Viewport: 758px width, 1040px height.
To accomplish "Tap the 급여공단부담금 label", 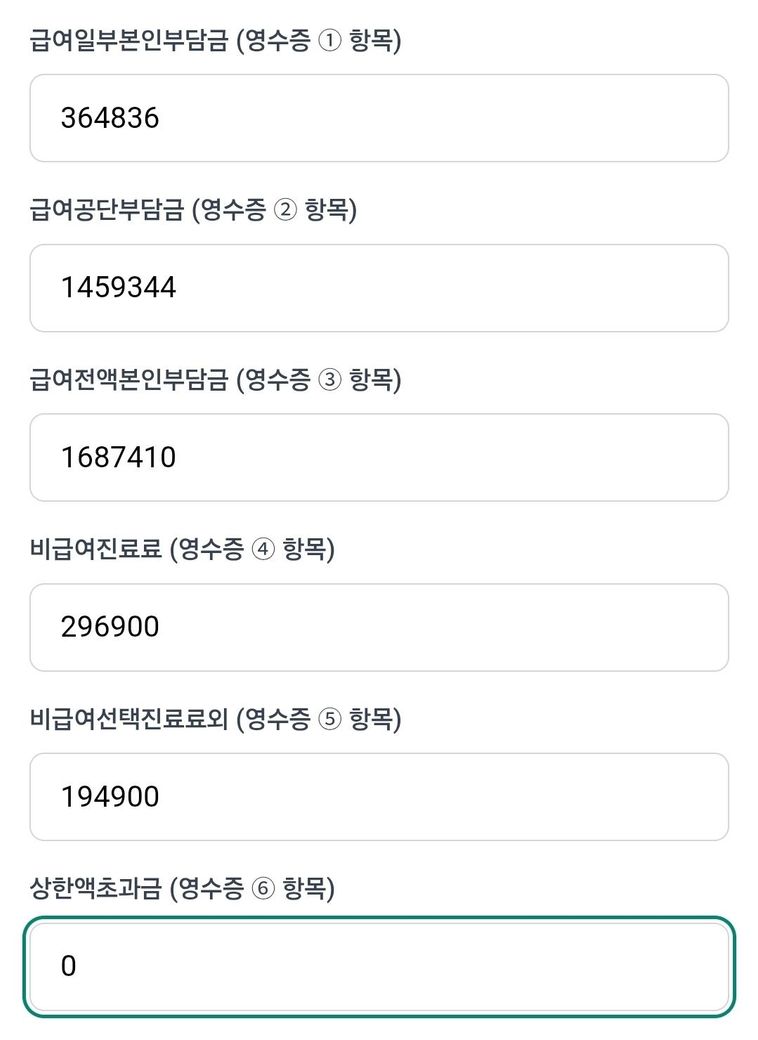I will click(107, 212).
